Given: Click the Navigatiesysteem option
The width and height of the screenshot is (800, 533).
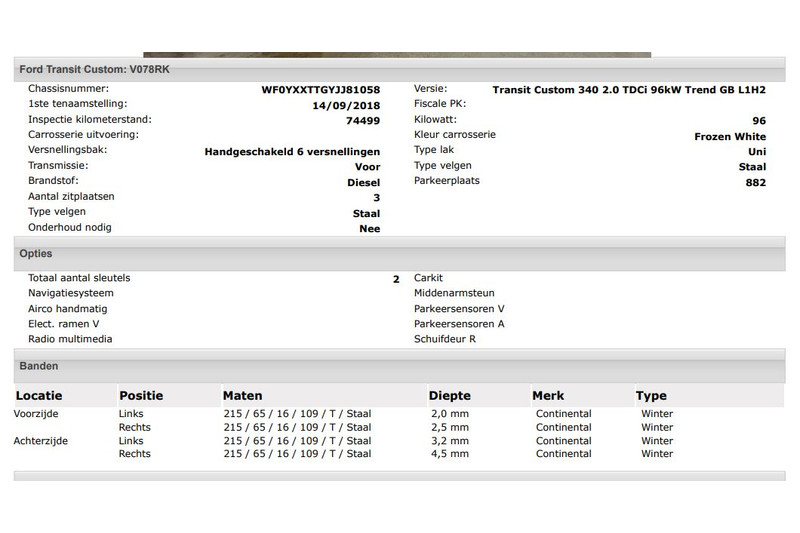Looking at the screenshot, I should pos(71,293).
